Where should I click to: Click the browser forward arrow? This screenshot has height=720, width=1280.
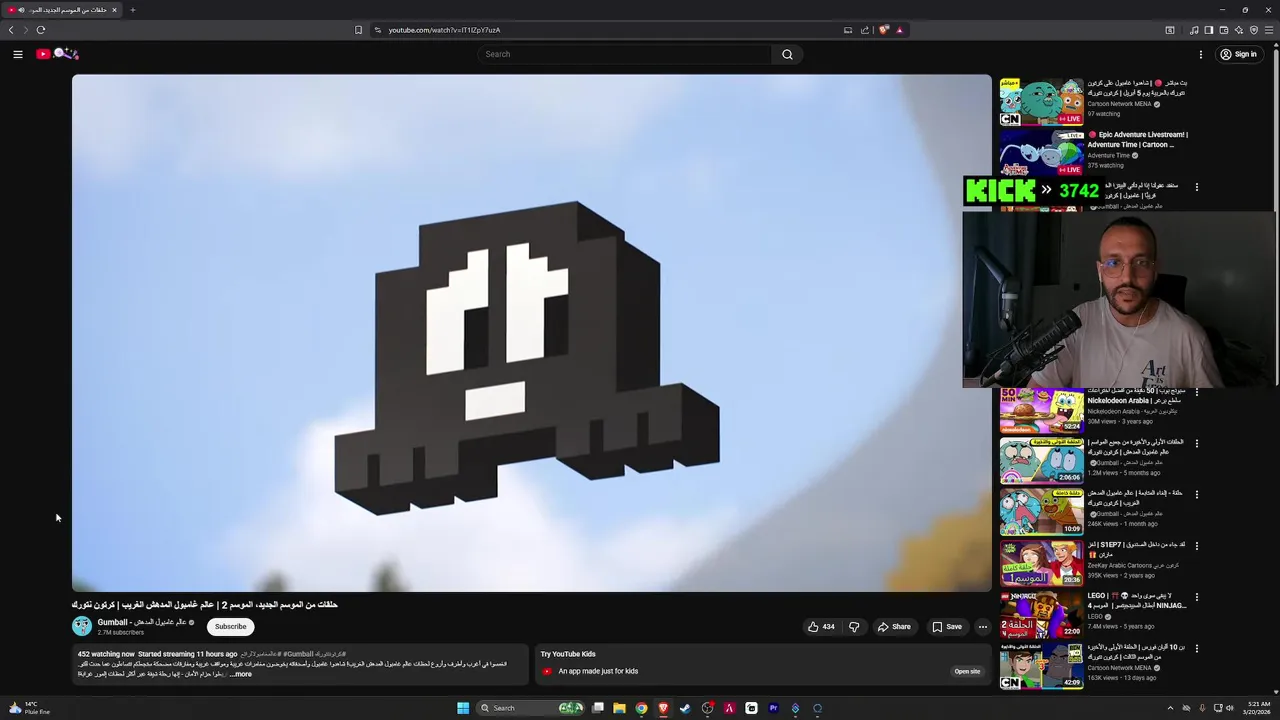click(26, 30)
